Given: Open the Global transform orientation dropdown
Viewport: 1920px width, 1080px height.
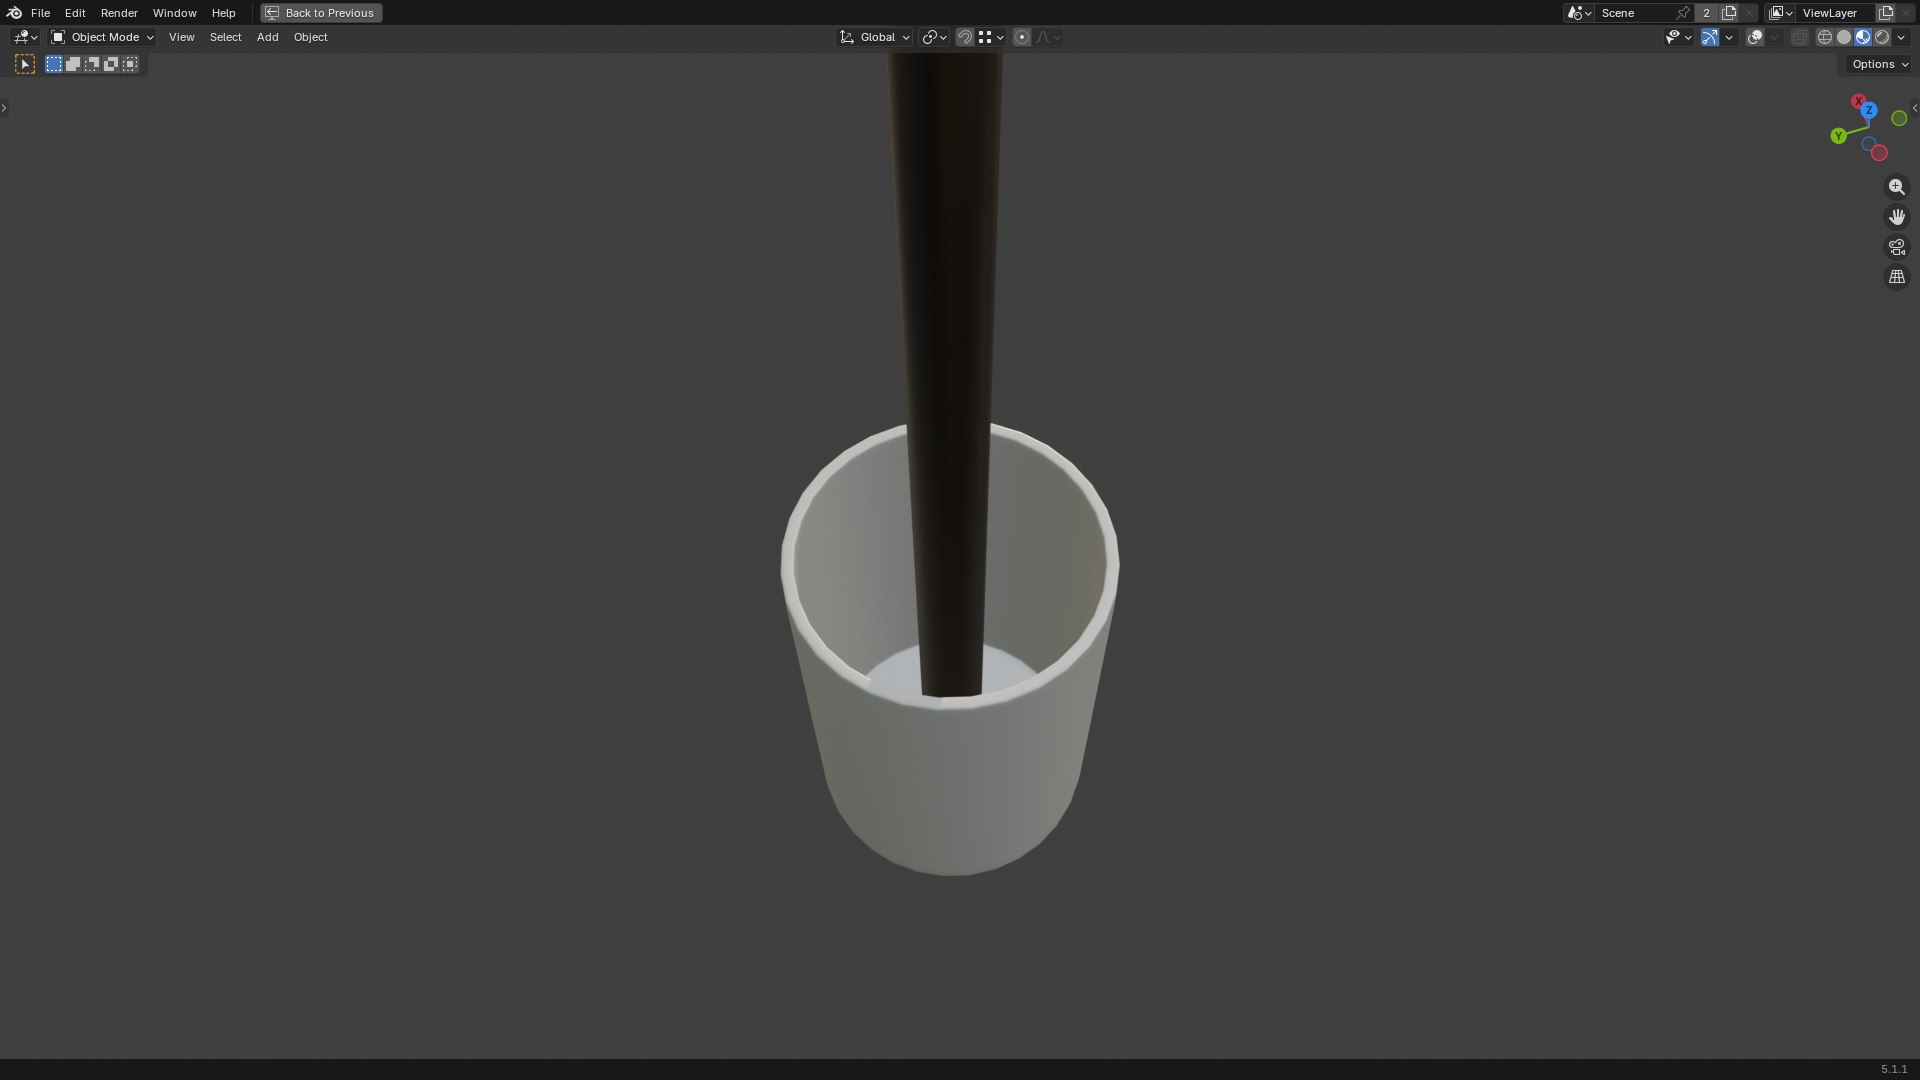Looking at the screenshot, I should click(x=875, y=37).
